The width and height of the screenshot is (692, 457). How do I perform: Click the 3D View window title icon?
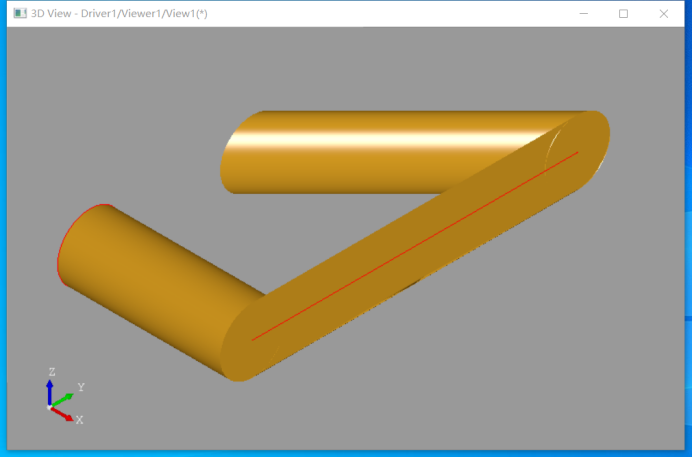point(20,13)
